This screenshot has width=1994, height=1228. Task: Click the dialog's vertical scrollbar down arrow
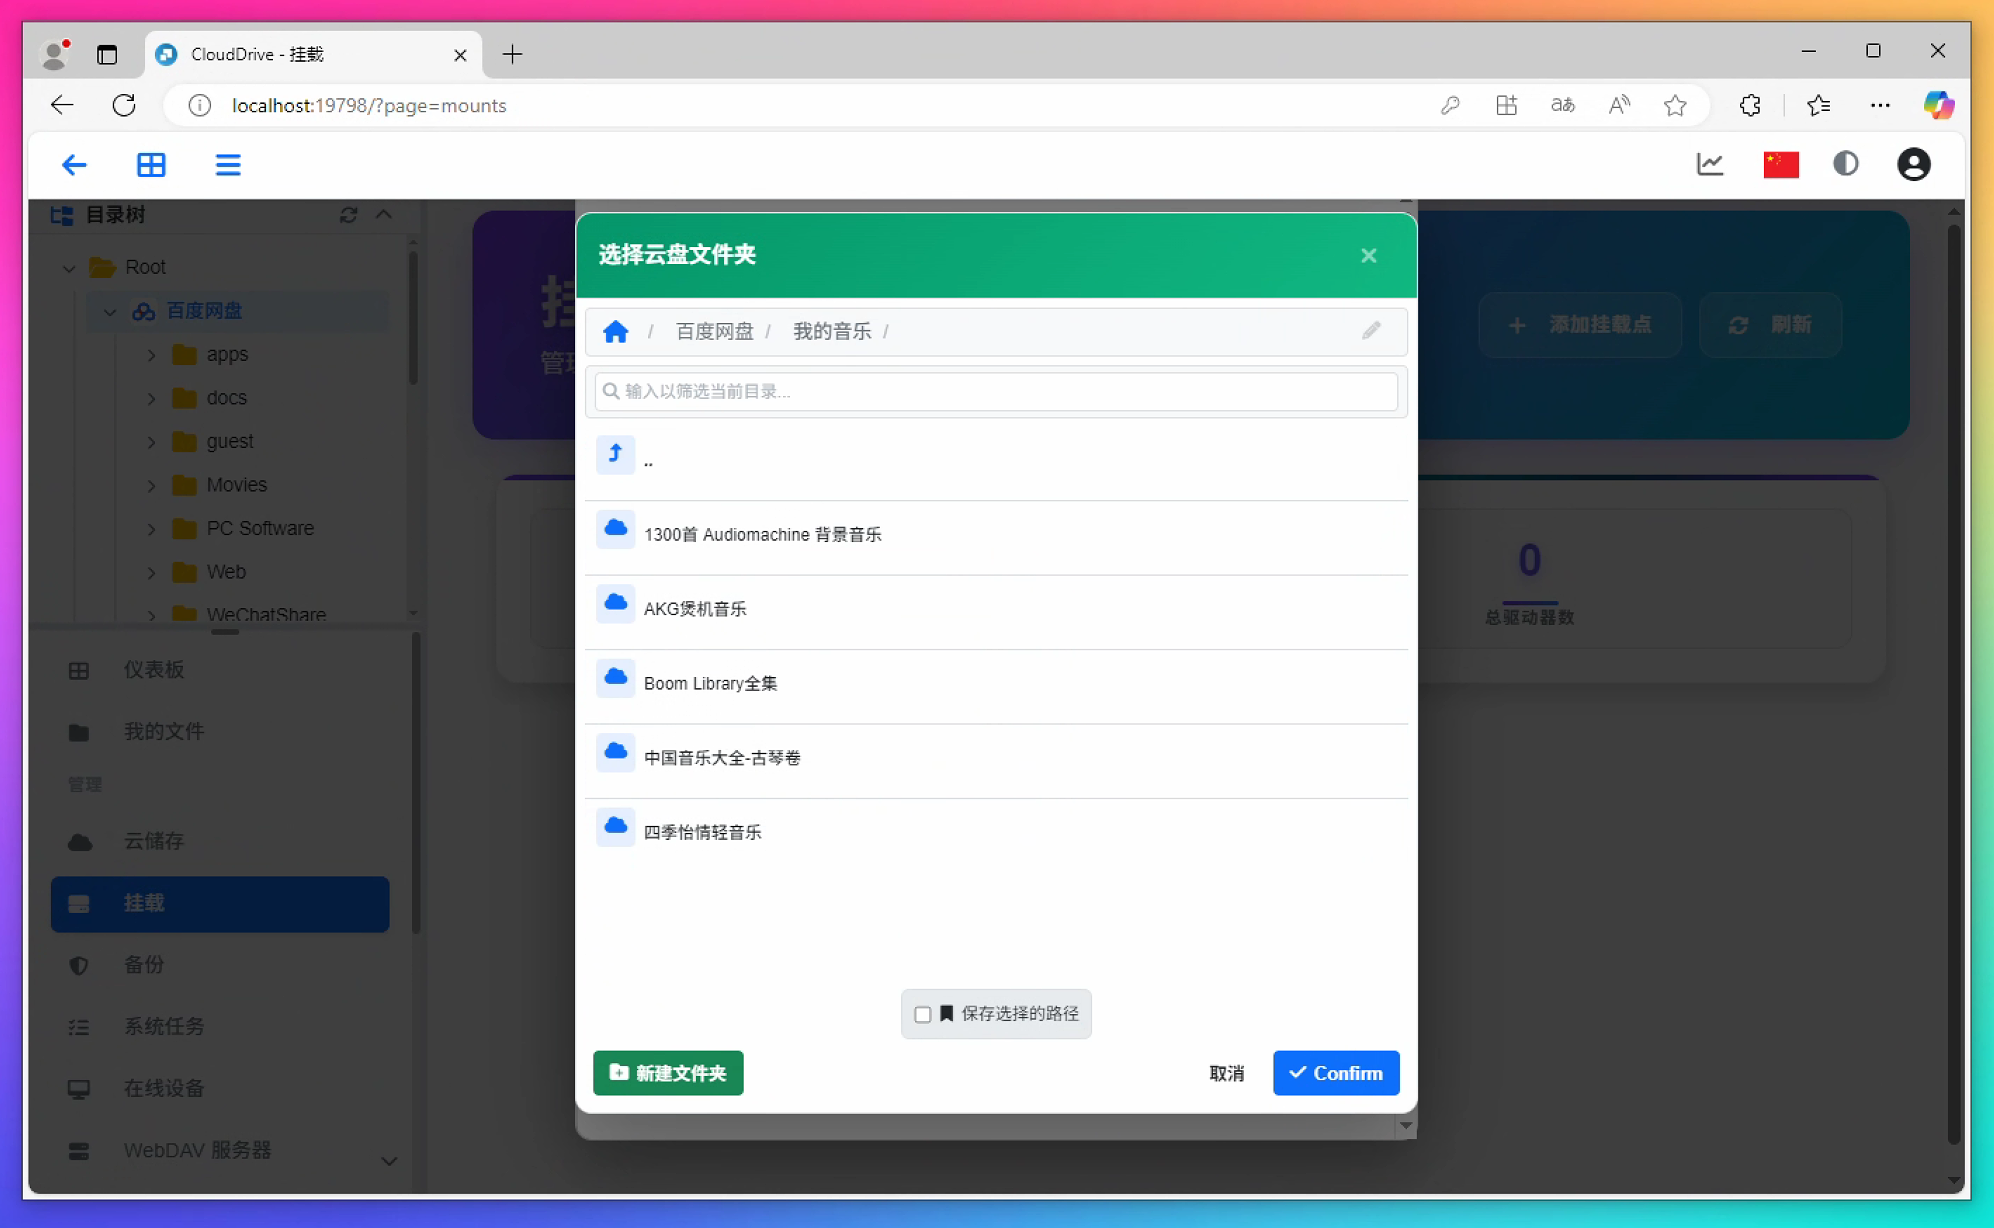[1405, 1126]
